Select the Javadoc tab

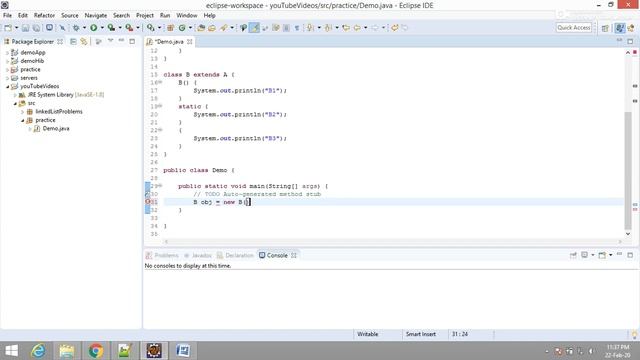[x=198, y=255]
